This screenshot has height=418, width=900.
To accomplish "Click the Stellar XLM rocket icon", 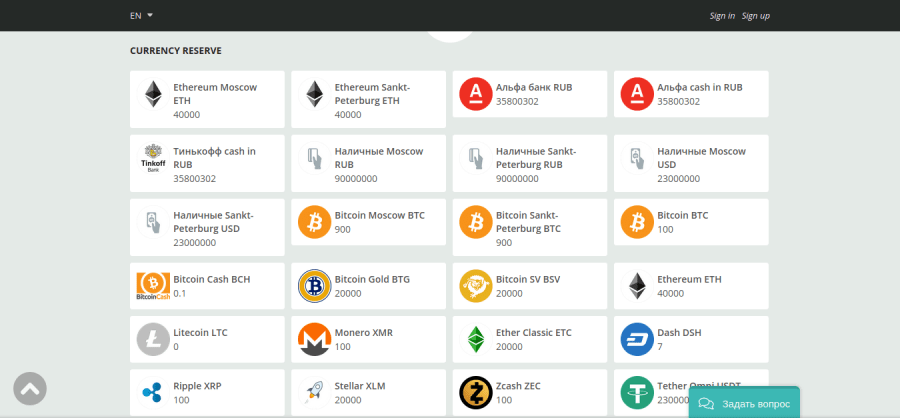I will click(315, 393).
